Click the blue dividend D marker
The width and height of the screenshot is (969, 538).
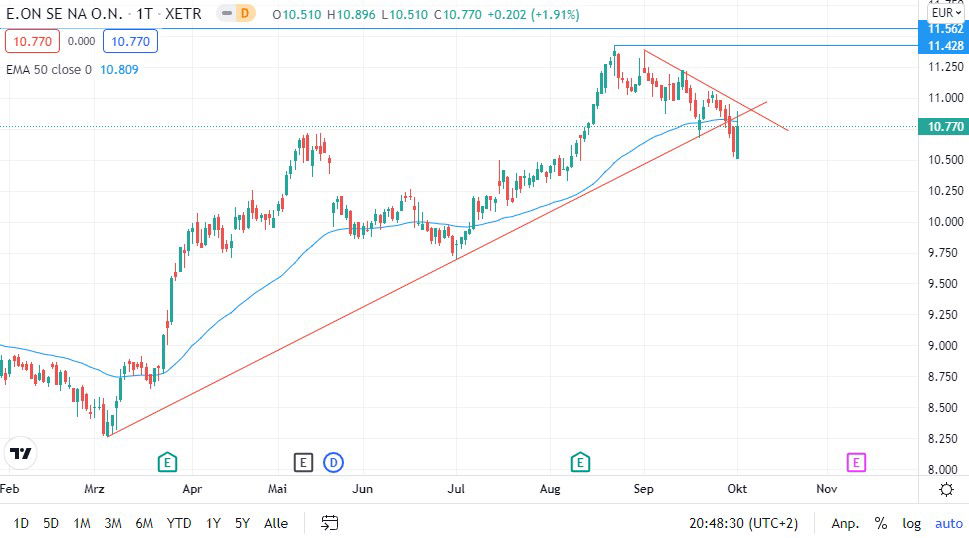click(334, 462)
